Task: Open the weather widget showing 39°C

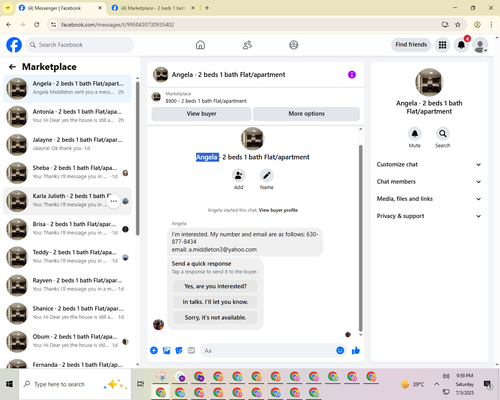Action: (x=413, y=384)
